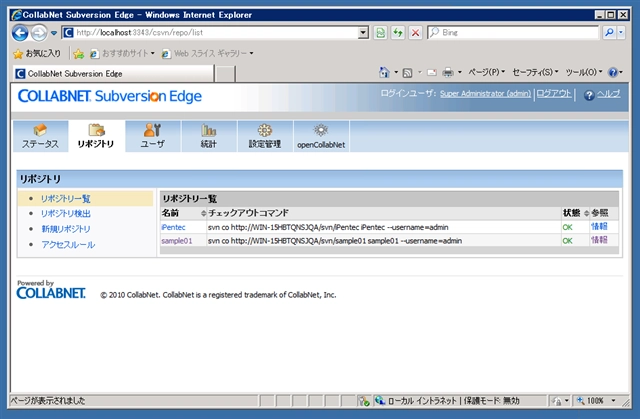
Task: Click the blue help question icon in command bar
Action: (613, 73)
